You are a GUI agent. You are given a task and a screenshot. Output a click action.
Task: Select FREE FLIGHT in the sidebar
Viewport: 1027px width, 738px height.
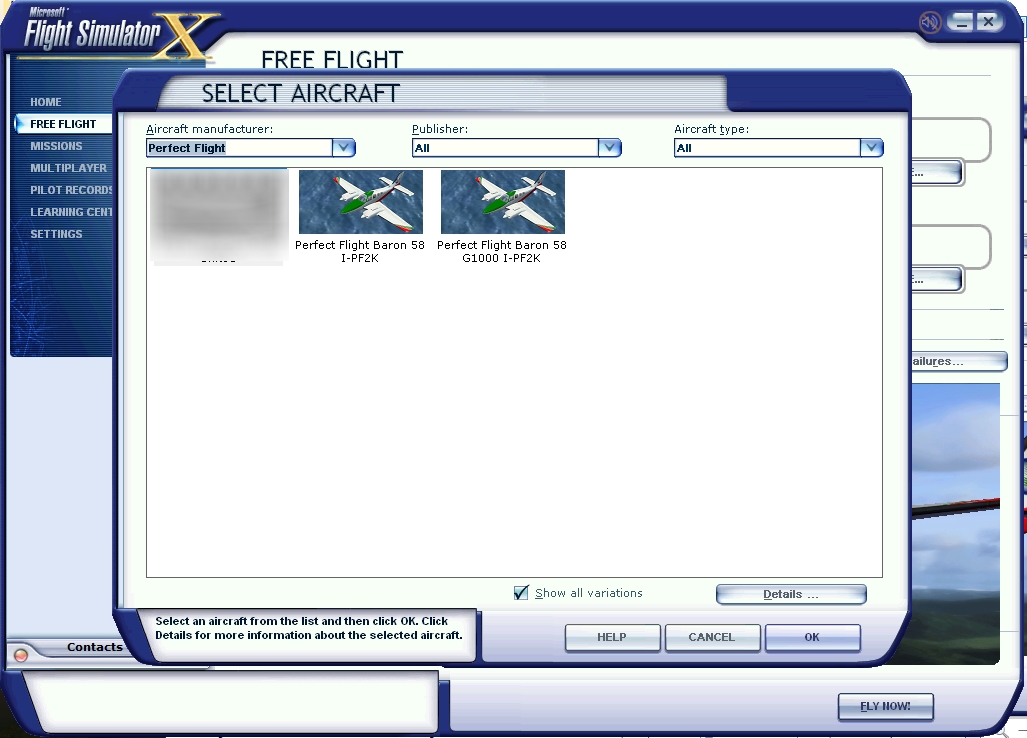click(x=63, y=124)
